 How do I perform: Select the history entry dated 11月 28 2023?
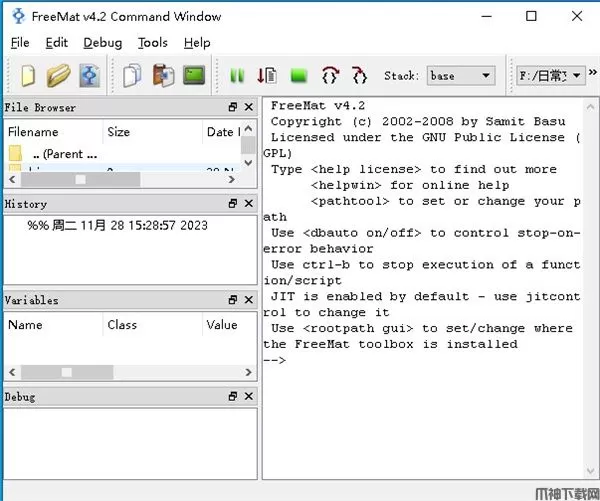pos(117,225)
